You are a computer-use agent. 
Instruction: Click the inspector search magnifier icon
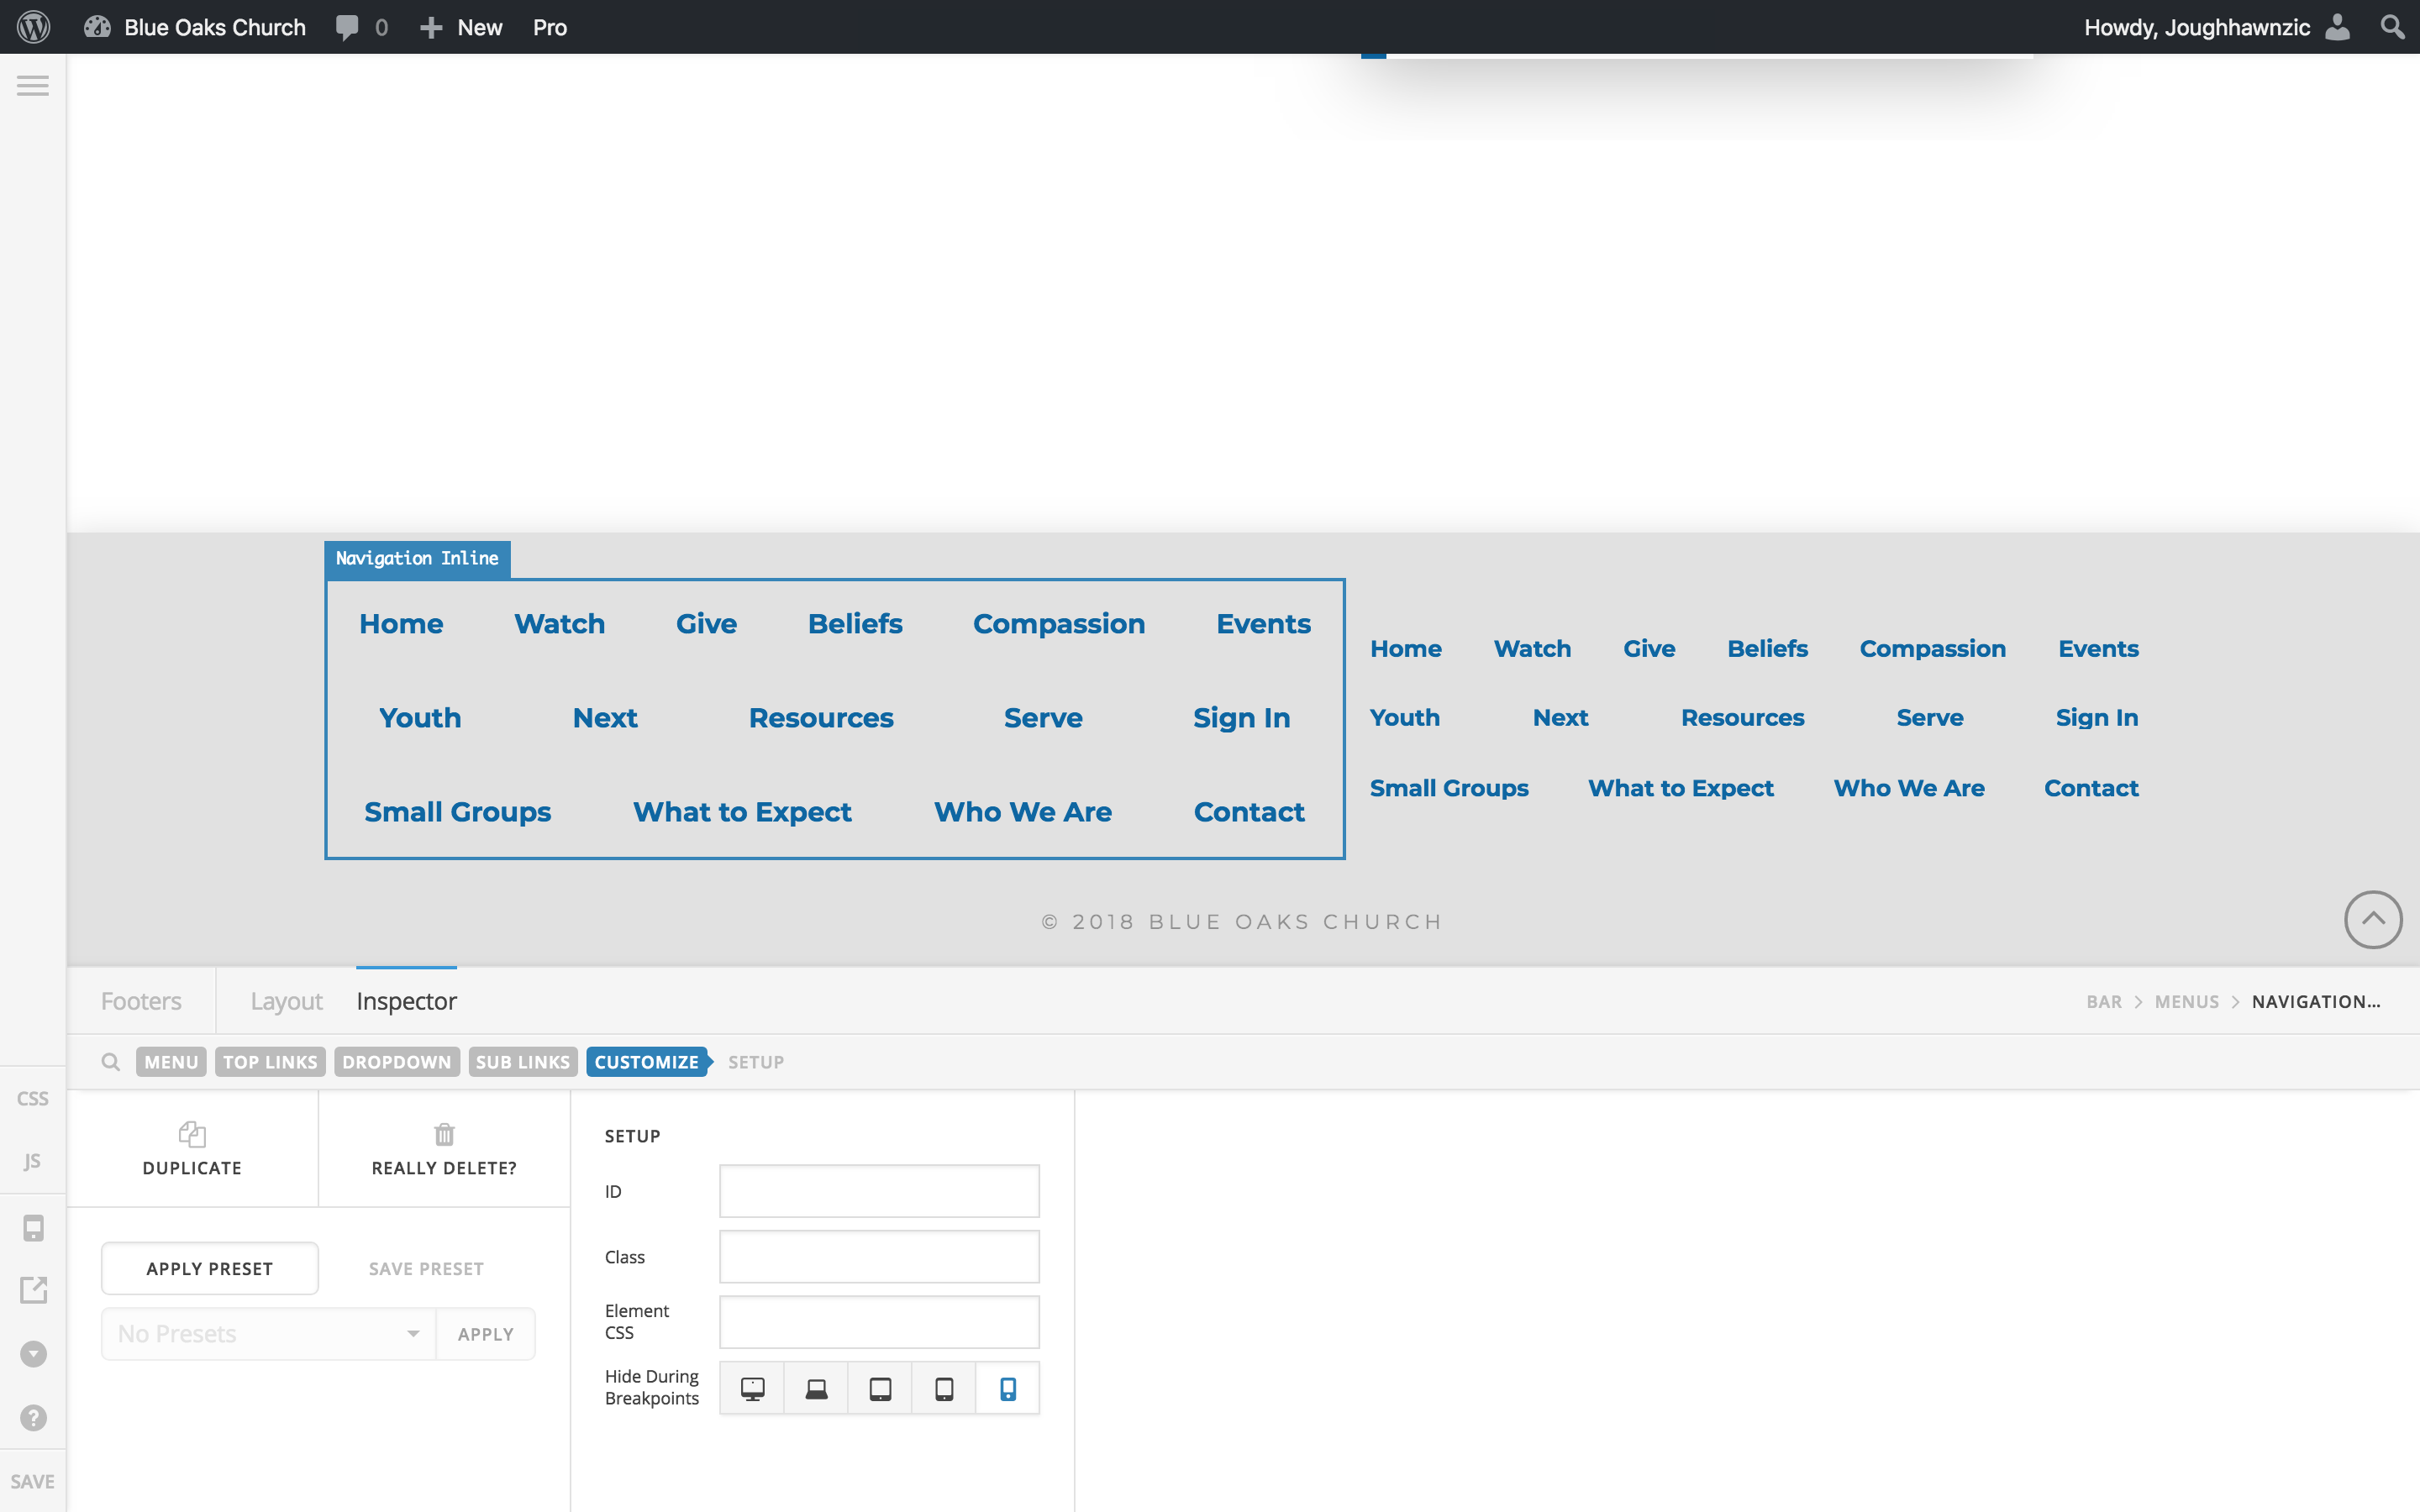[111, 1062]
